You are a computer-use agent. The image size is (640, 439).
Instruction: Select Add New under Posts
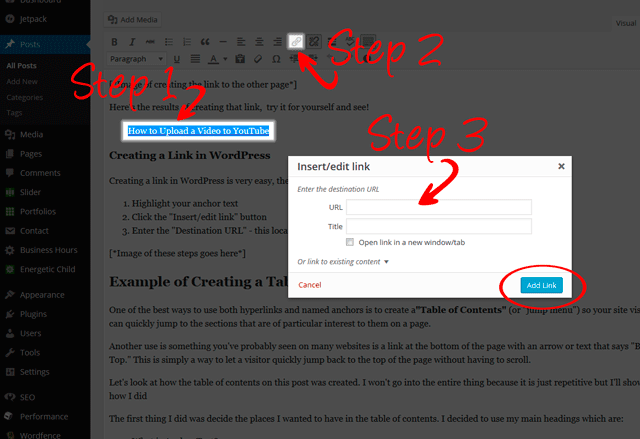pos(22,82)
